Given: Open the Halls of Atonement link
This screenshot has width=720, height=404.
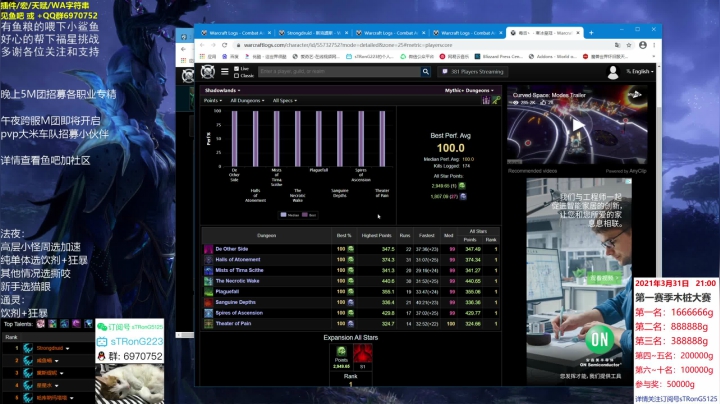Looking at the screenshot, I should coord(238,259).
